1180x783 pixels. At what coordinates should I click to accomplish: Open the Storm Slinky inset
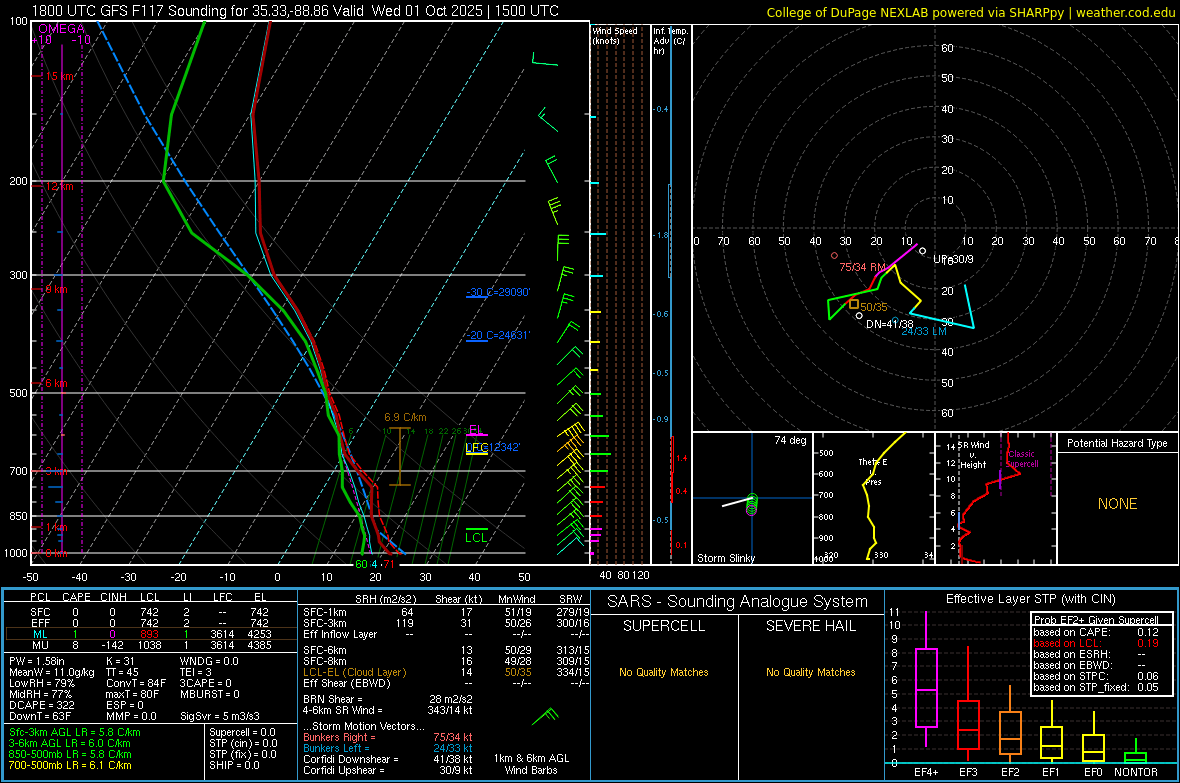pos(753,498)
